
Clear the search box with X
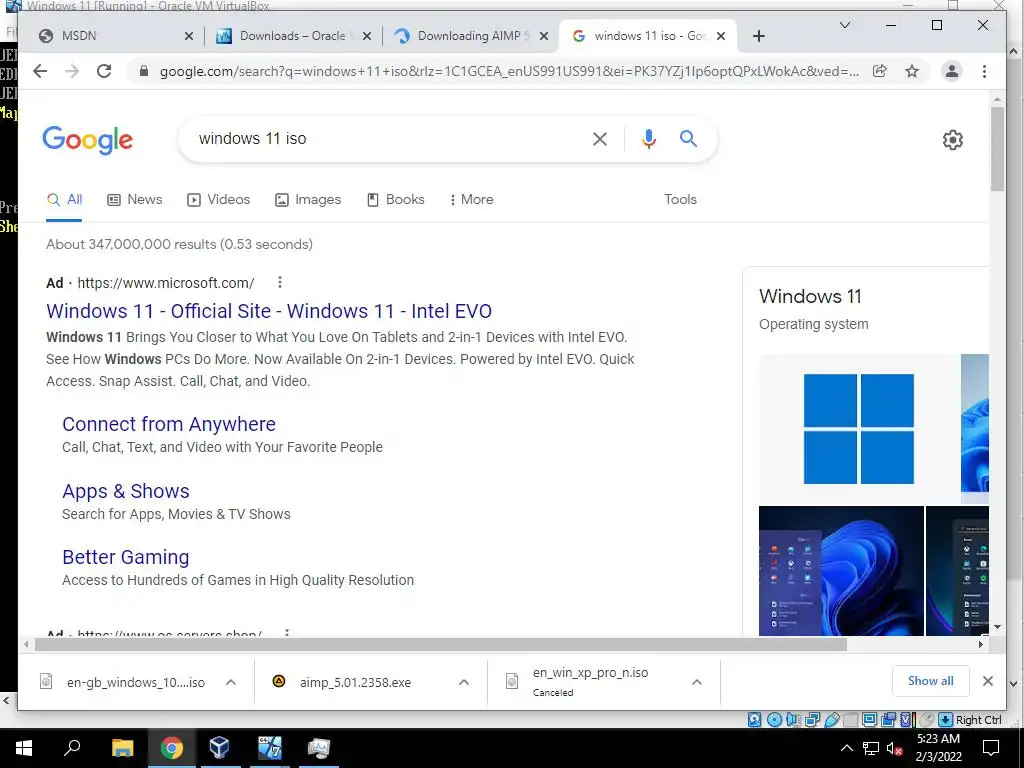point(600,138)
